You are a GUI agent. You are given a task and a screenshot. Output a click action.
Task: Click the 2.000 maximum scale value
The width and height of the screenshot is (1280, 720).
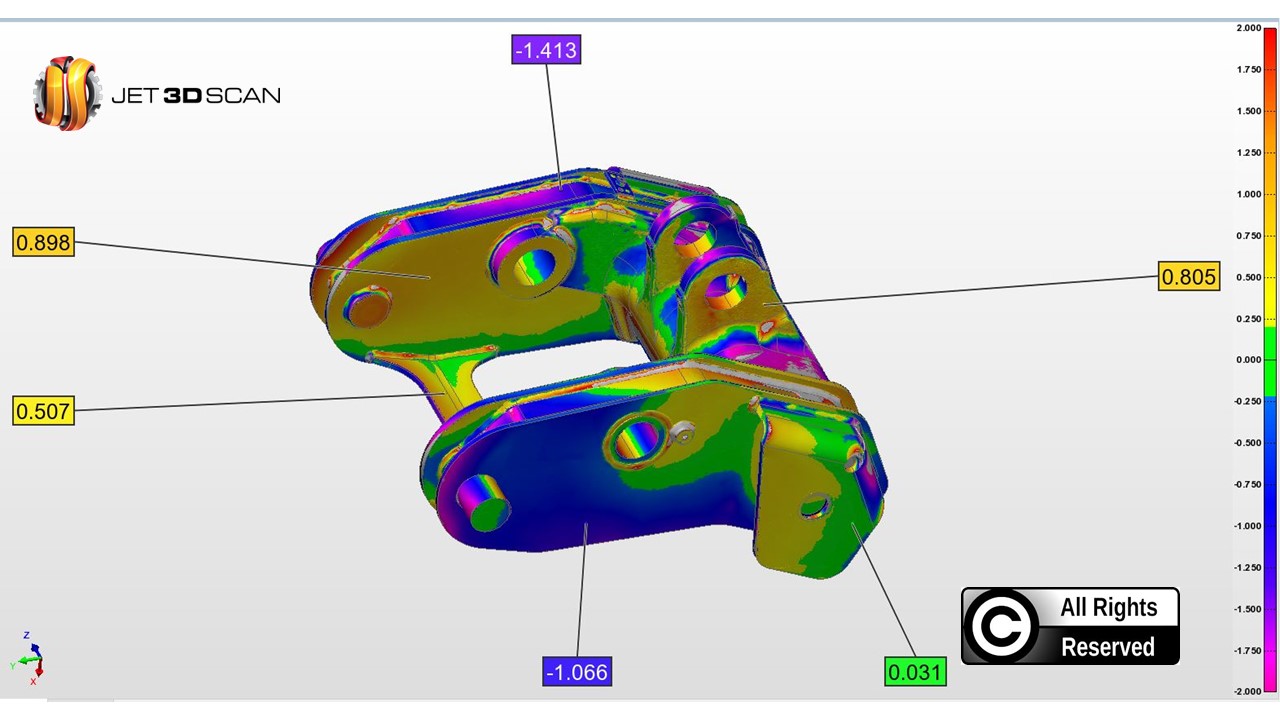1248,28
